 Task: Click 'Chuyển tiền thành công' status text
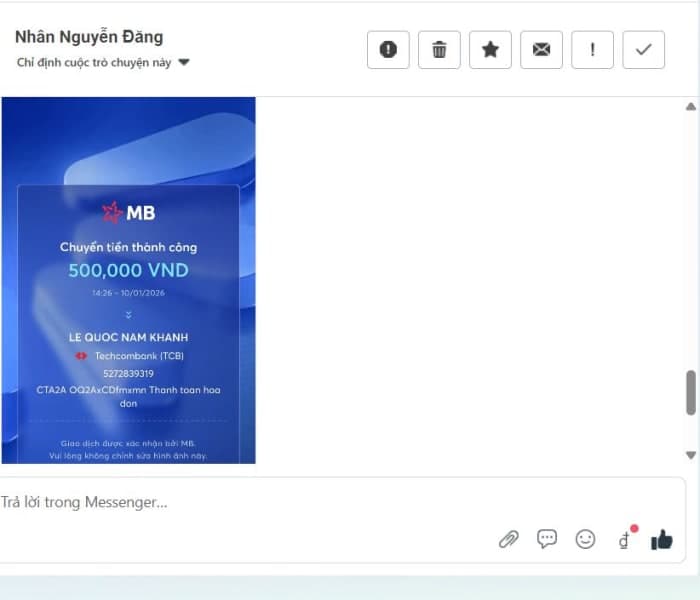[129, 247]
